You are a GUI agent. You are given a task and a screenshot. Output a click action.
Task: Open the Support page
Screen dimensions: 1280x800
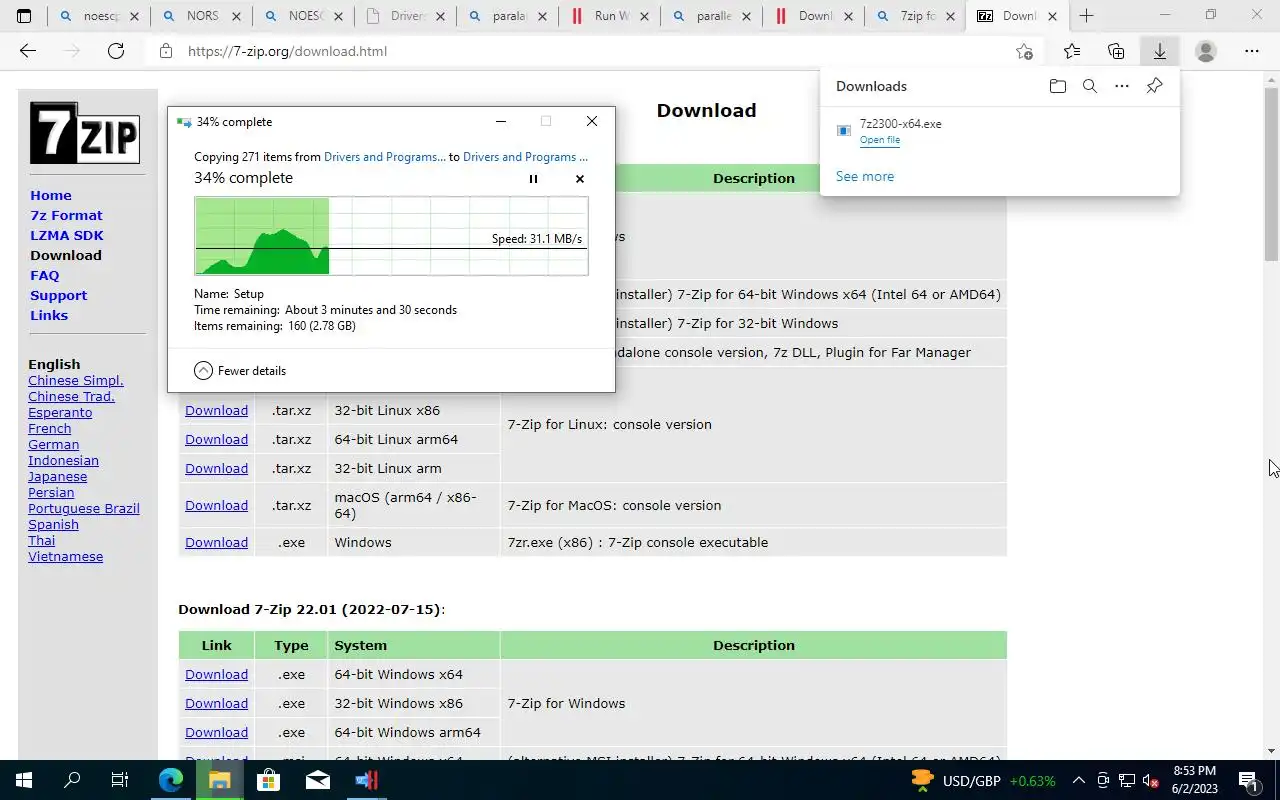[x=59, y=295]
